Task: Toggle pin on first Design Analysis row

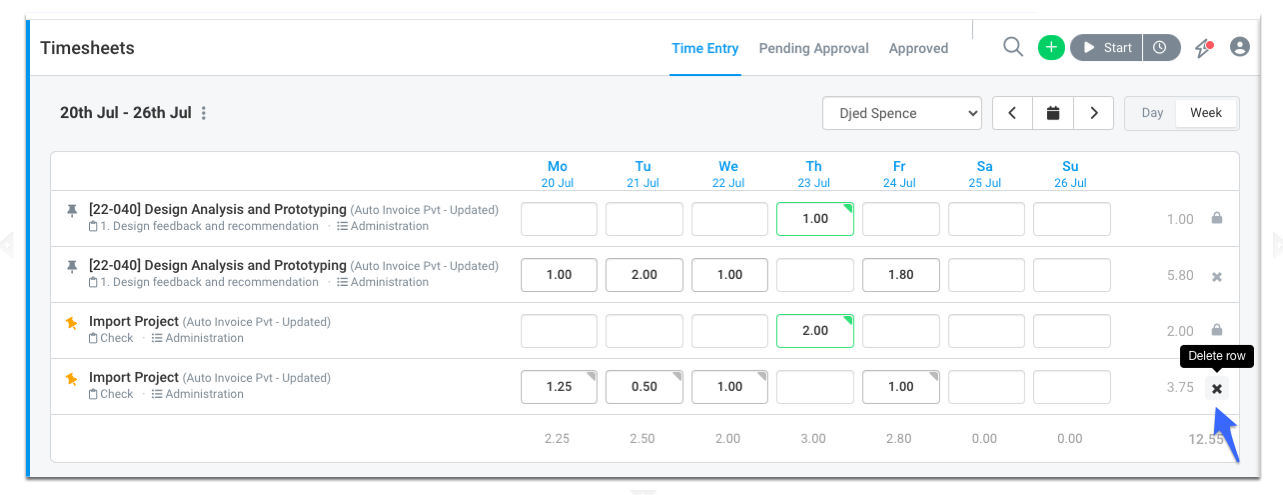Action: point(71,210)
